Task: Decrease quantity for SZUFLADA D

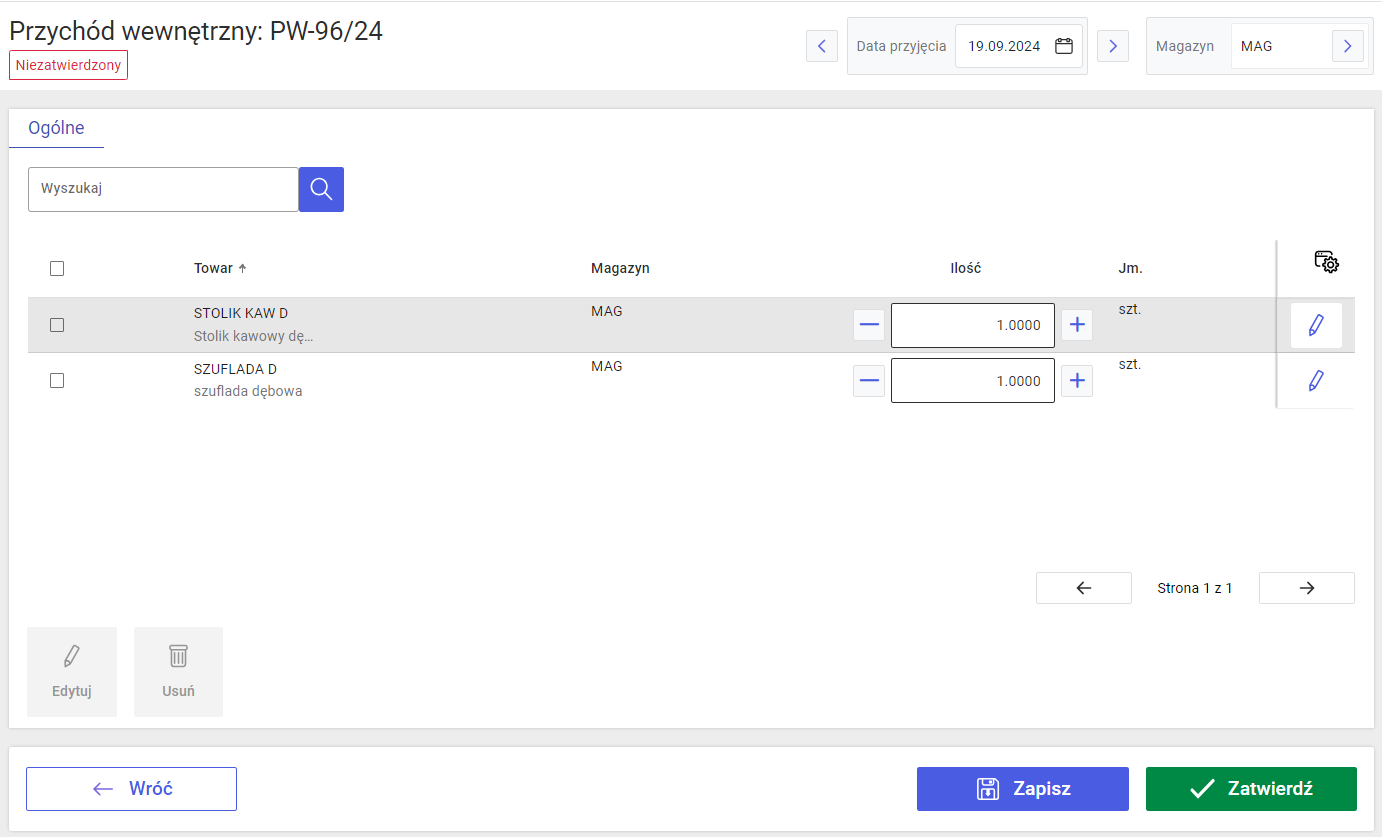Action: [869, 381]
